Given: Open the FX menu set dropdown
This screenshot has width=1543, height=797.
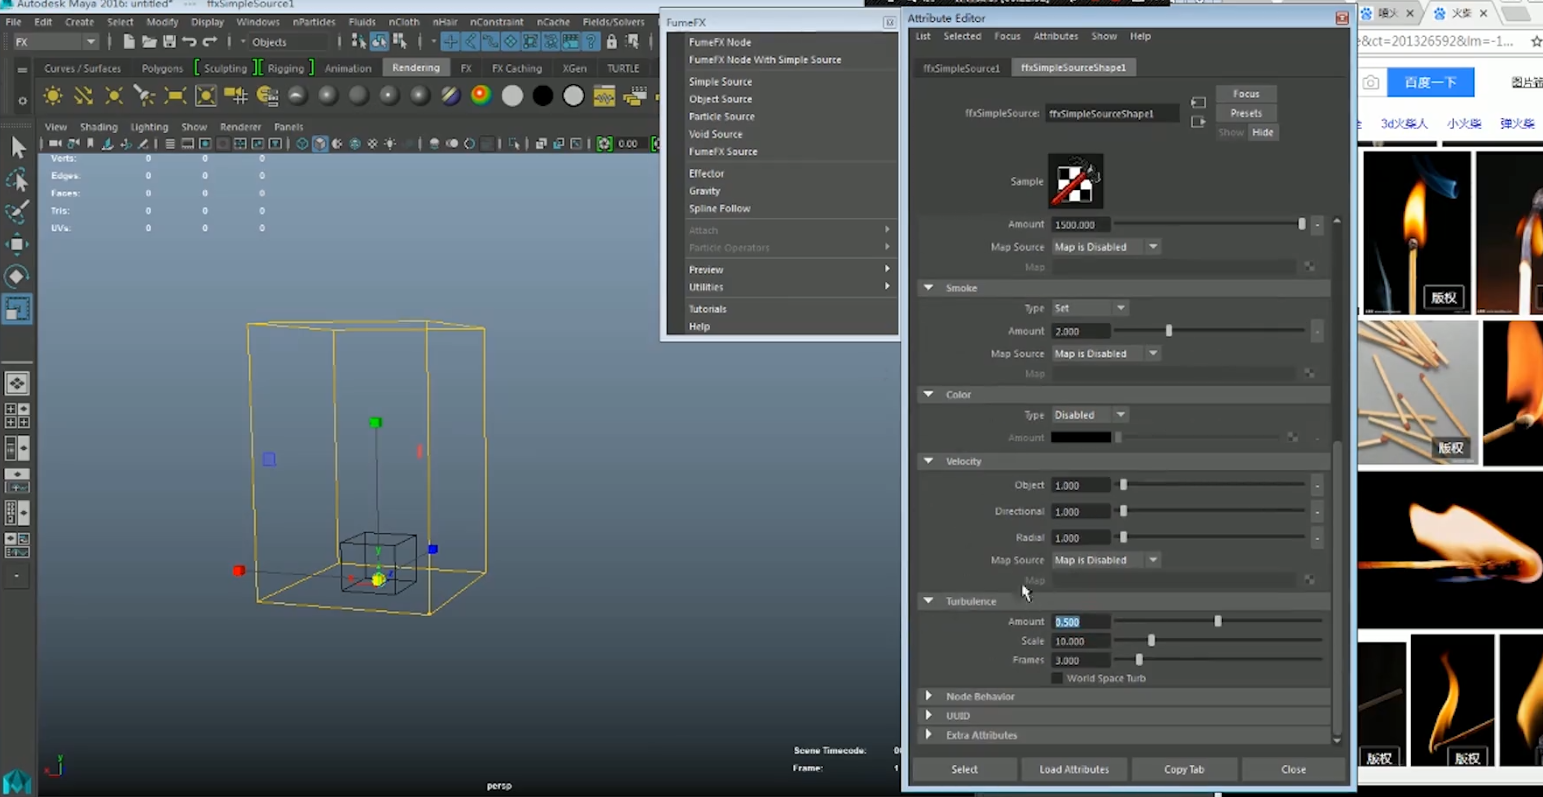Looking at the screenshot, I should click(x=55, y=42).
